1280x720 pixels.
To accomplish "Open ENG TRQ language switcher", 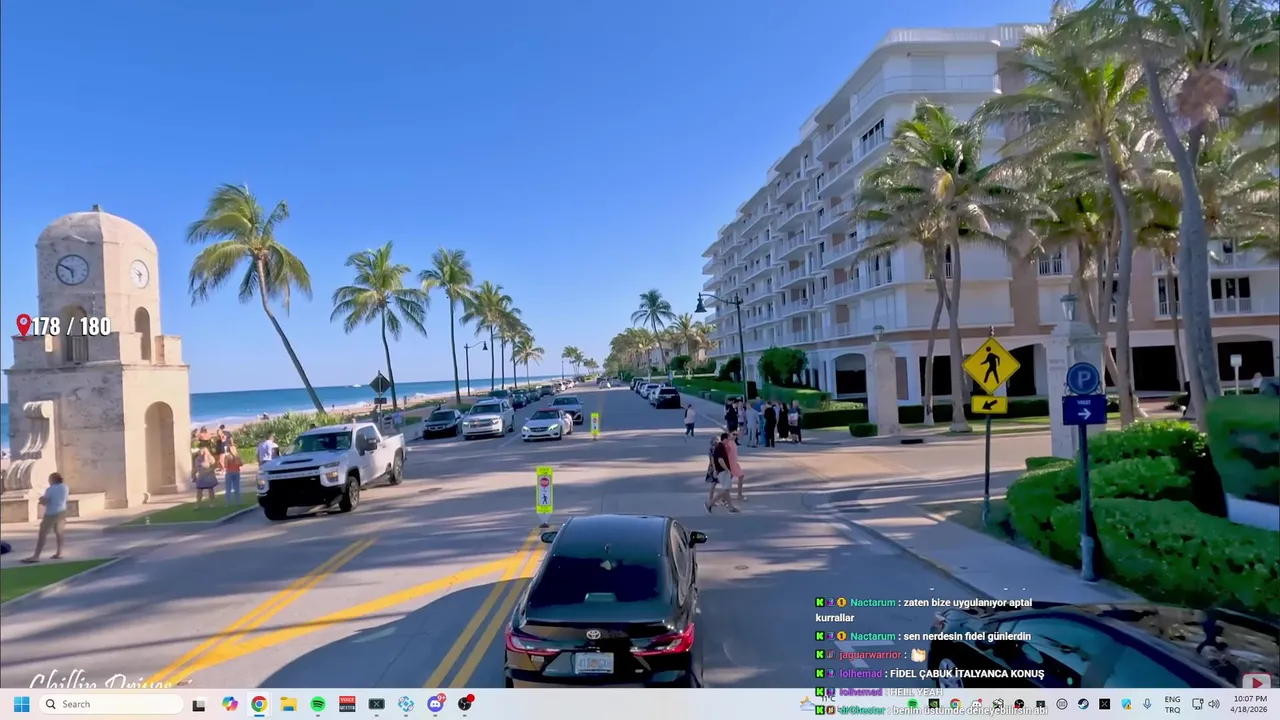I will [x=1172, y=704].
